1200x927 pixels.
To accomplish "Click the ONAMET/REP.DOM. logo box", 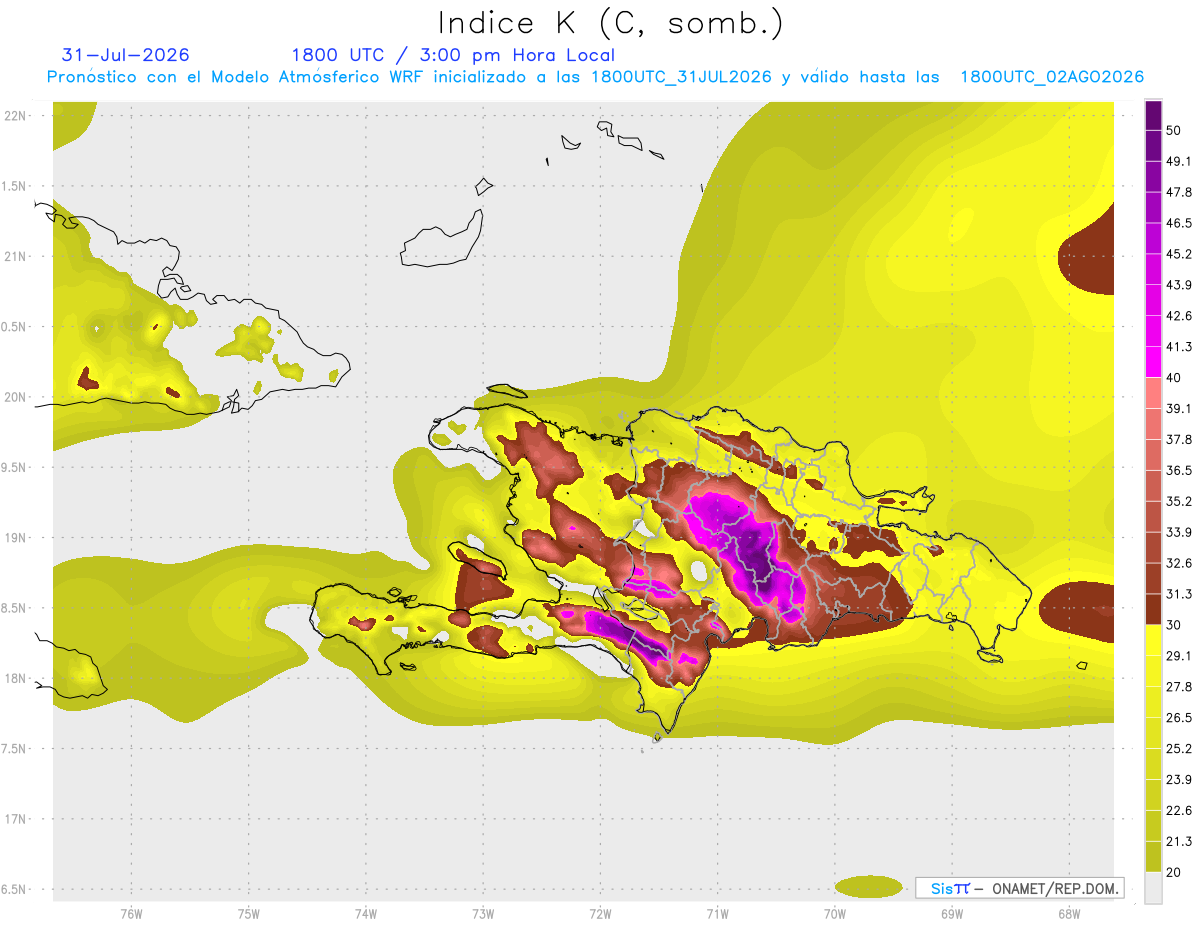I will [1019, 888].
